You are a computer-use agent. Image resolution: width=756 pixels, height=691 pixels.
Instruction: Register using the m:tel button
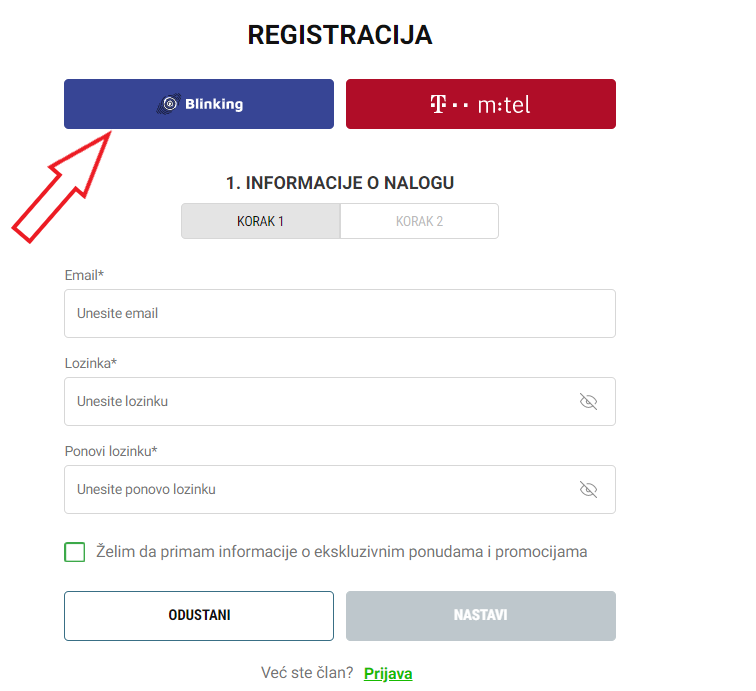coord(481,104)
